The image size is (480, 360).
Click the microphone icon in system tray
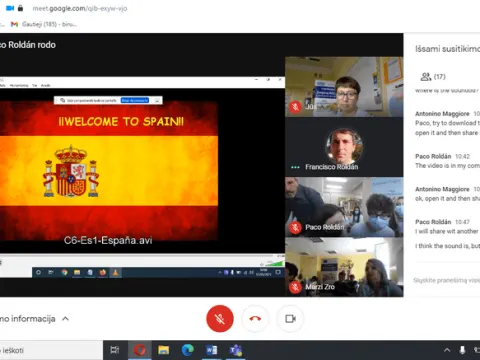[462, 350]
